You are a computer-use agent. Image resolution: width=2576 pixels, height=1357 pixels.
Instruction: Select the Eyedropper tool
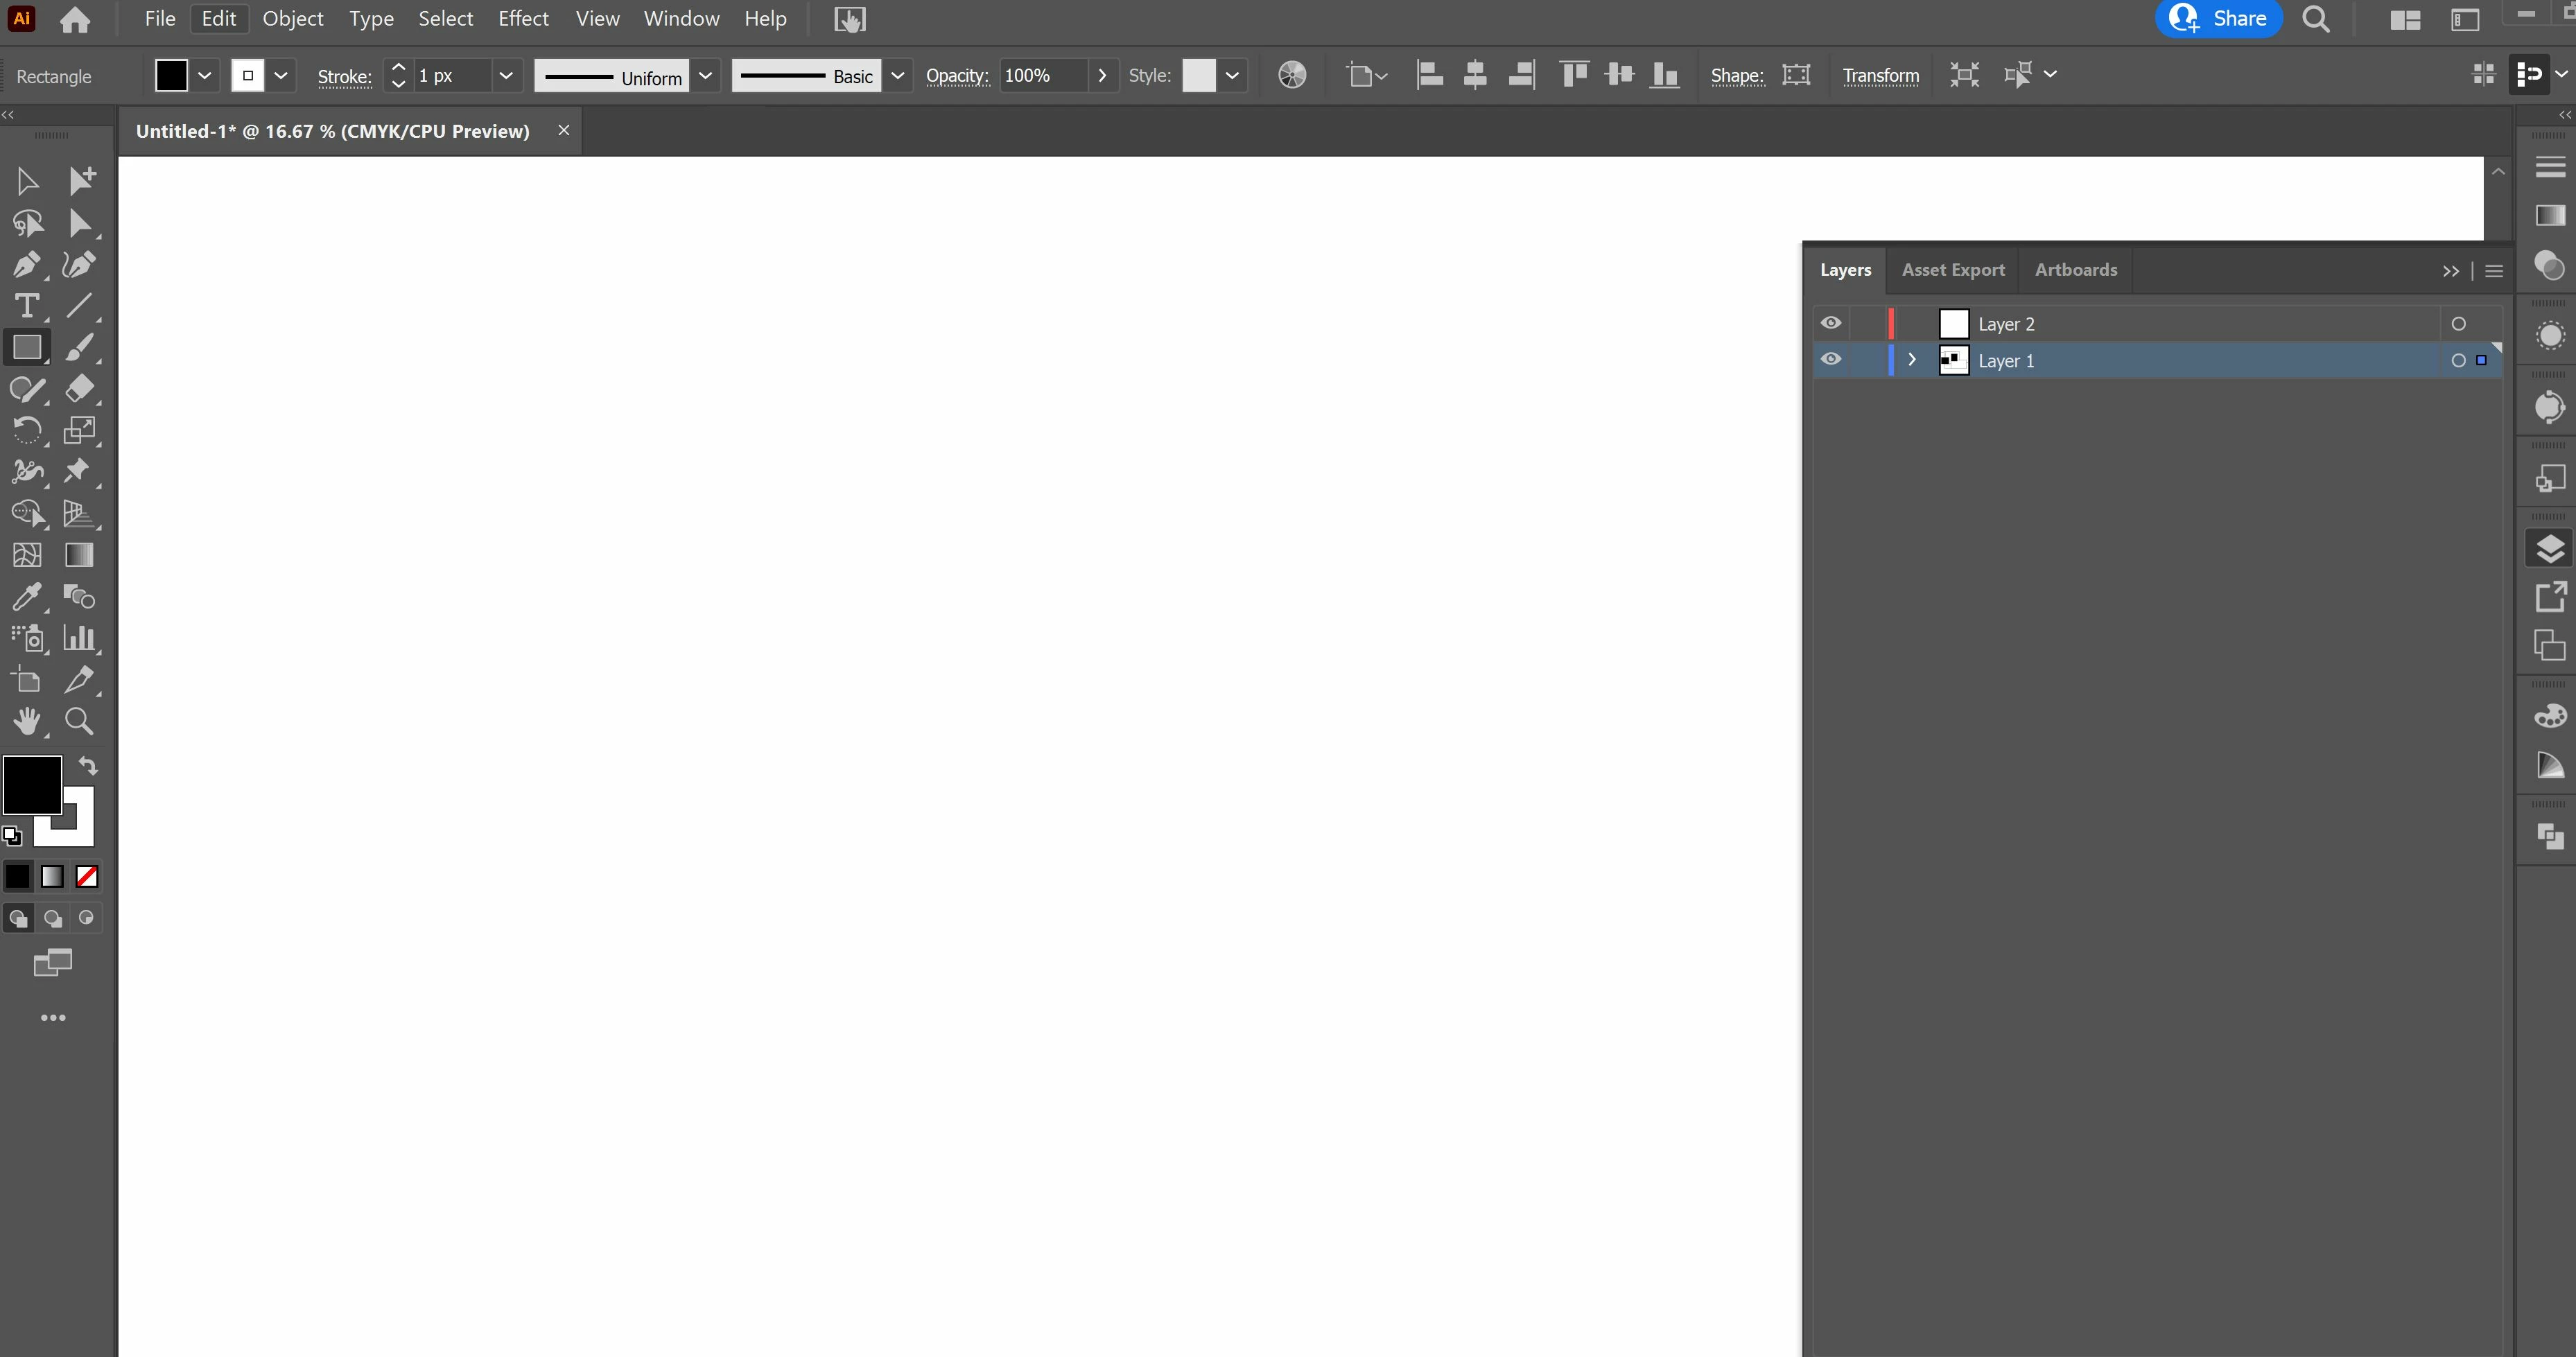(x=26, y=597)
